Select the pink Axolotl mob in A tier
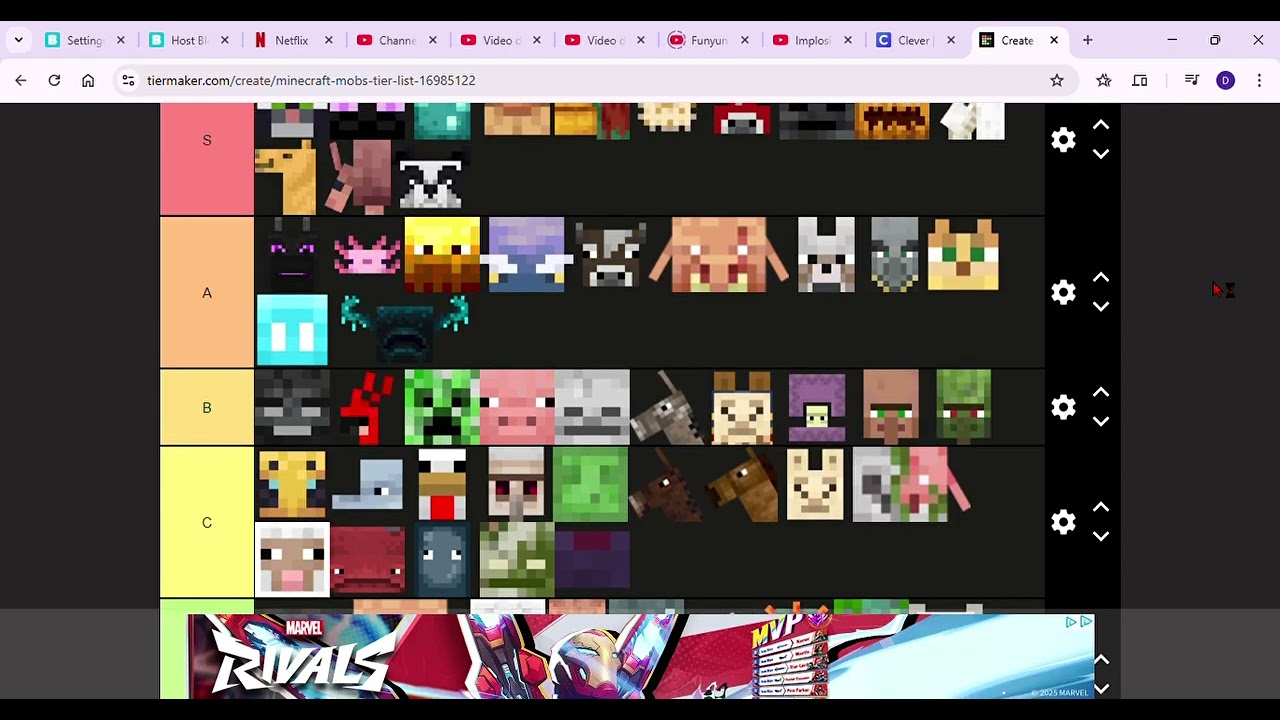 click(x=367, y=255)
